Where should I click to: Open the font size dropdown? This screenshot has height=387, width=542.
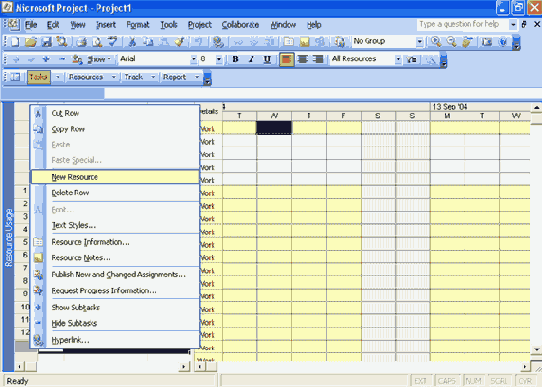[x=219, y=59]
